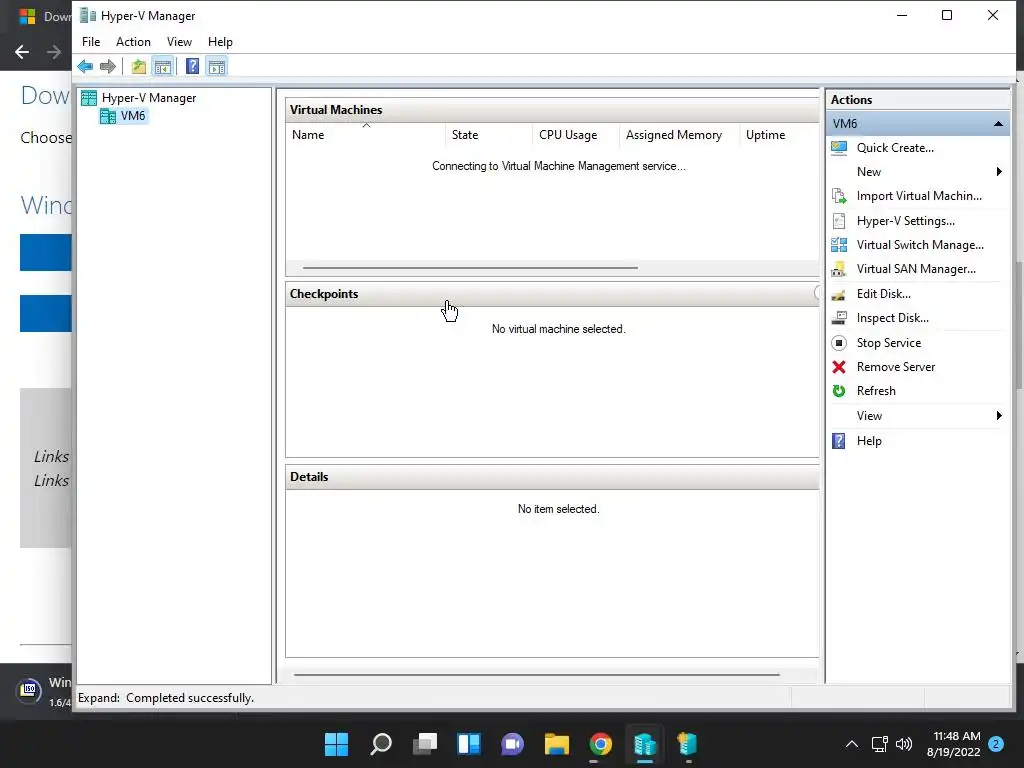Click the Checkpoints panel header
Image resolution: width=1024 pixels, height=768 pixels.
[x=552, y=294]
